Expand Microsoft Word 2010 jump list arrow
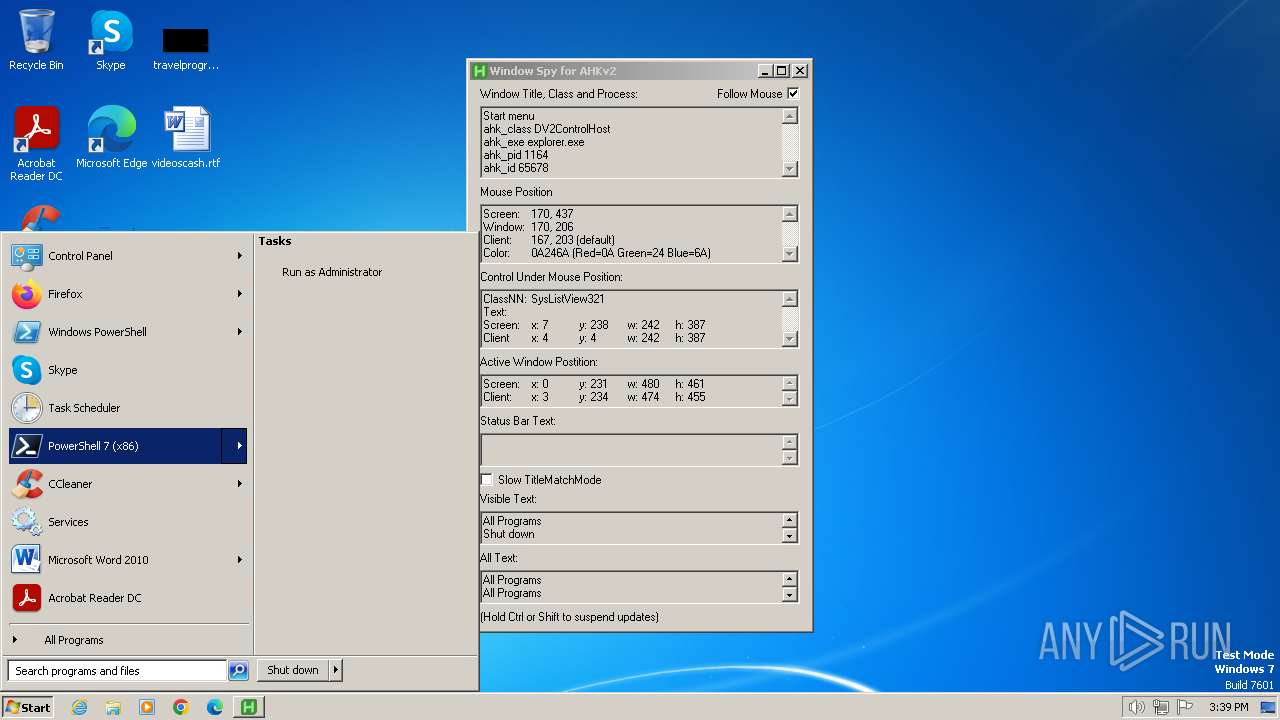 [x=240, y=560]
